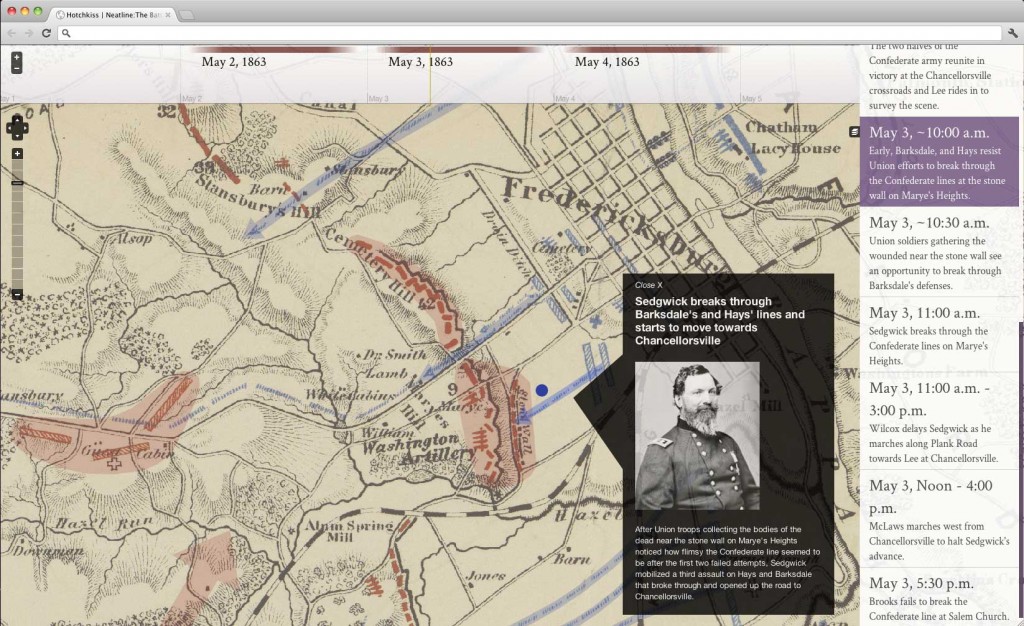Open a new browser tab
This screenshot has width=1024, height=626.
(x=186, y=14)
